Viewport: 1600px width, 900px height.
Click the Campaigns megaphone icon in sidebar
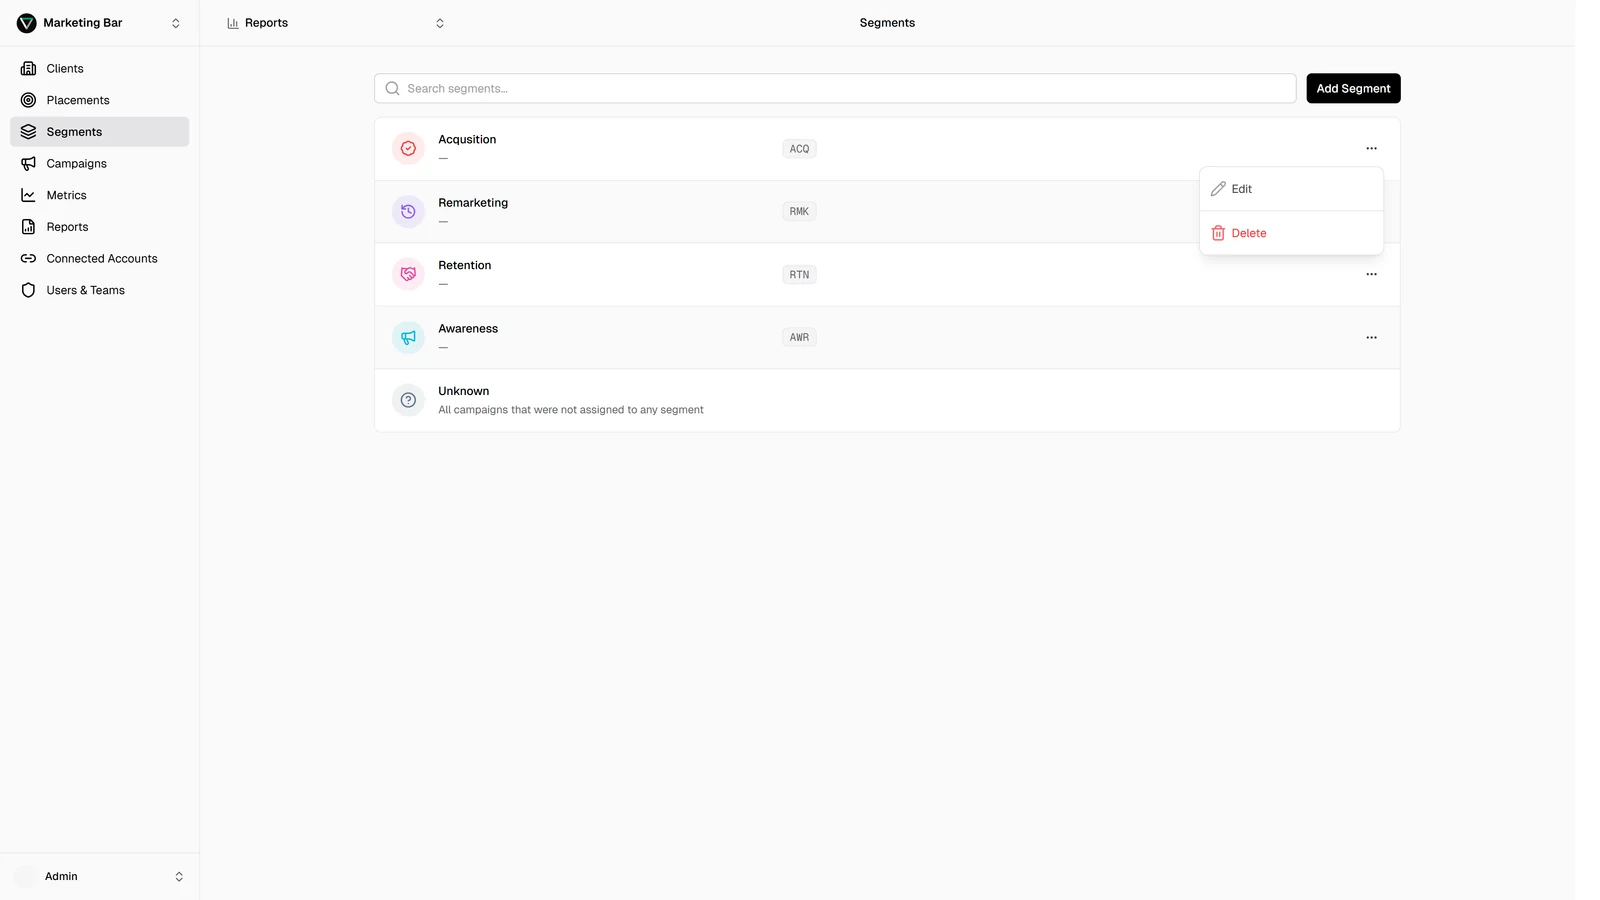[29, 164]
